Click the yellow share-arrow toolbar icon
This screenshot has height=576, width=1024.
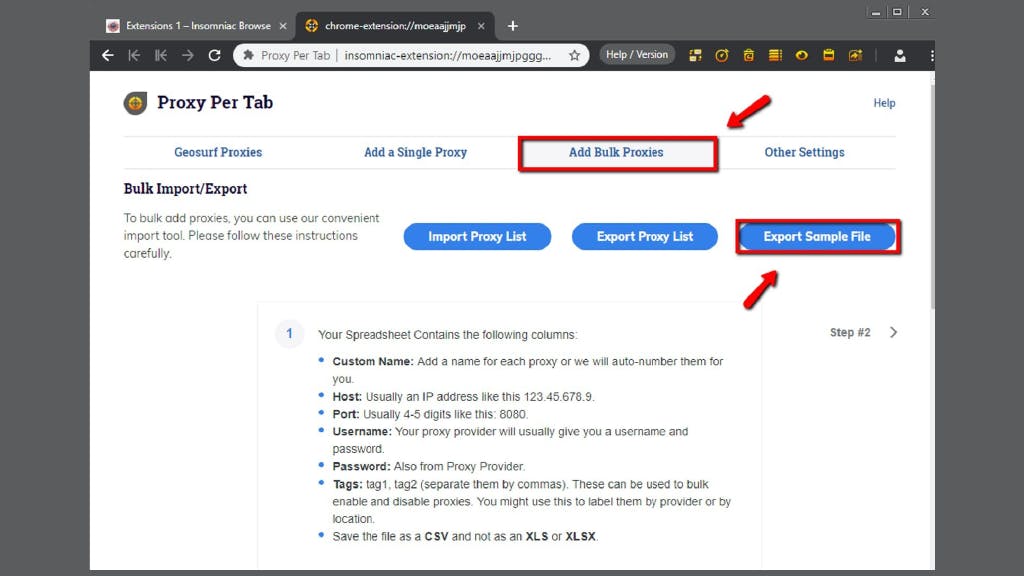856,56
